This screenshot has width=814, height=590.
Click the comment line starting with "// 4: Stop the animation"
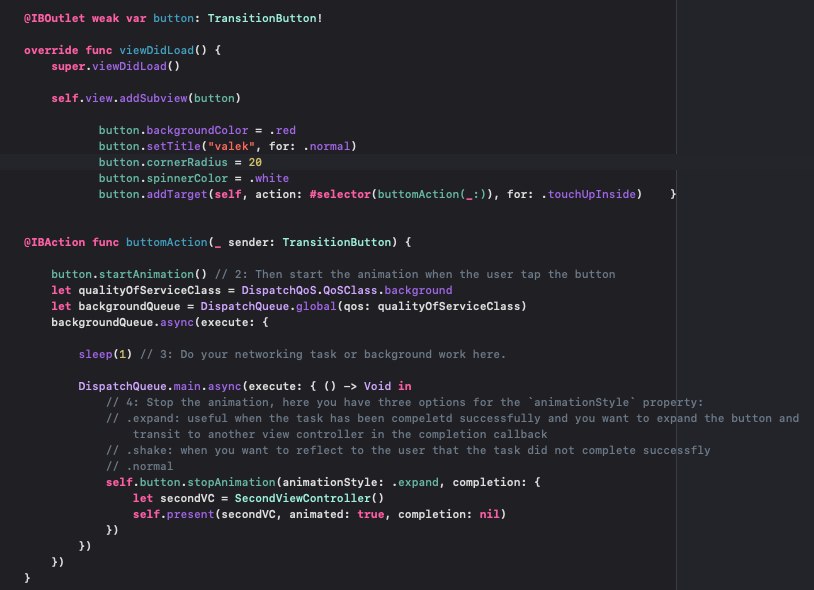[x=404, y=403]
